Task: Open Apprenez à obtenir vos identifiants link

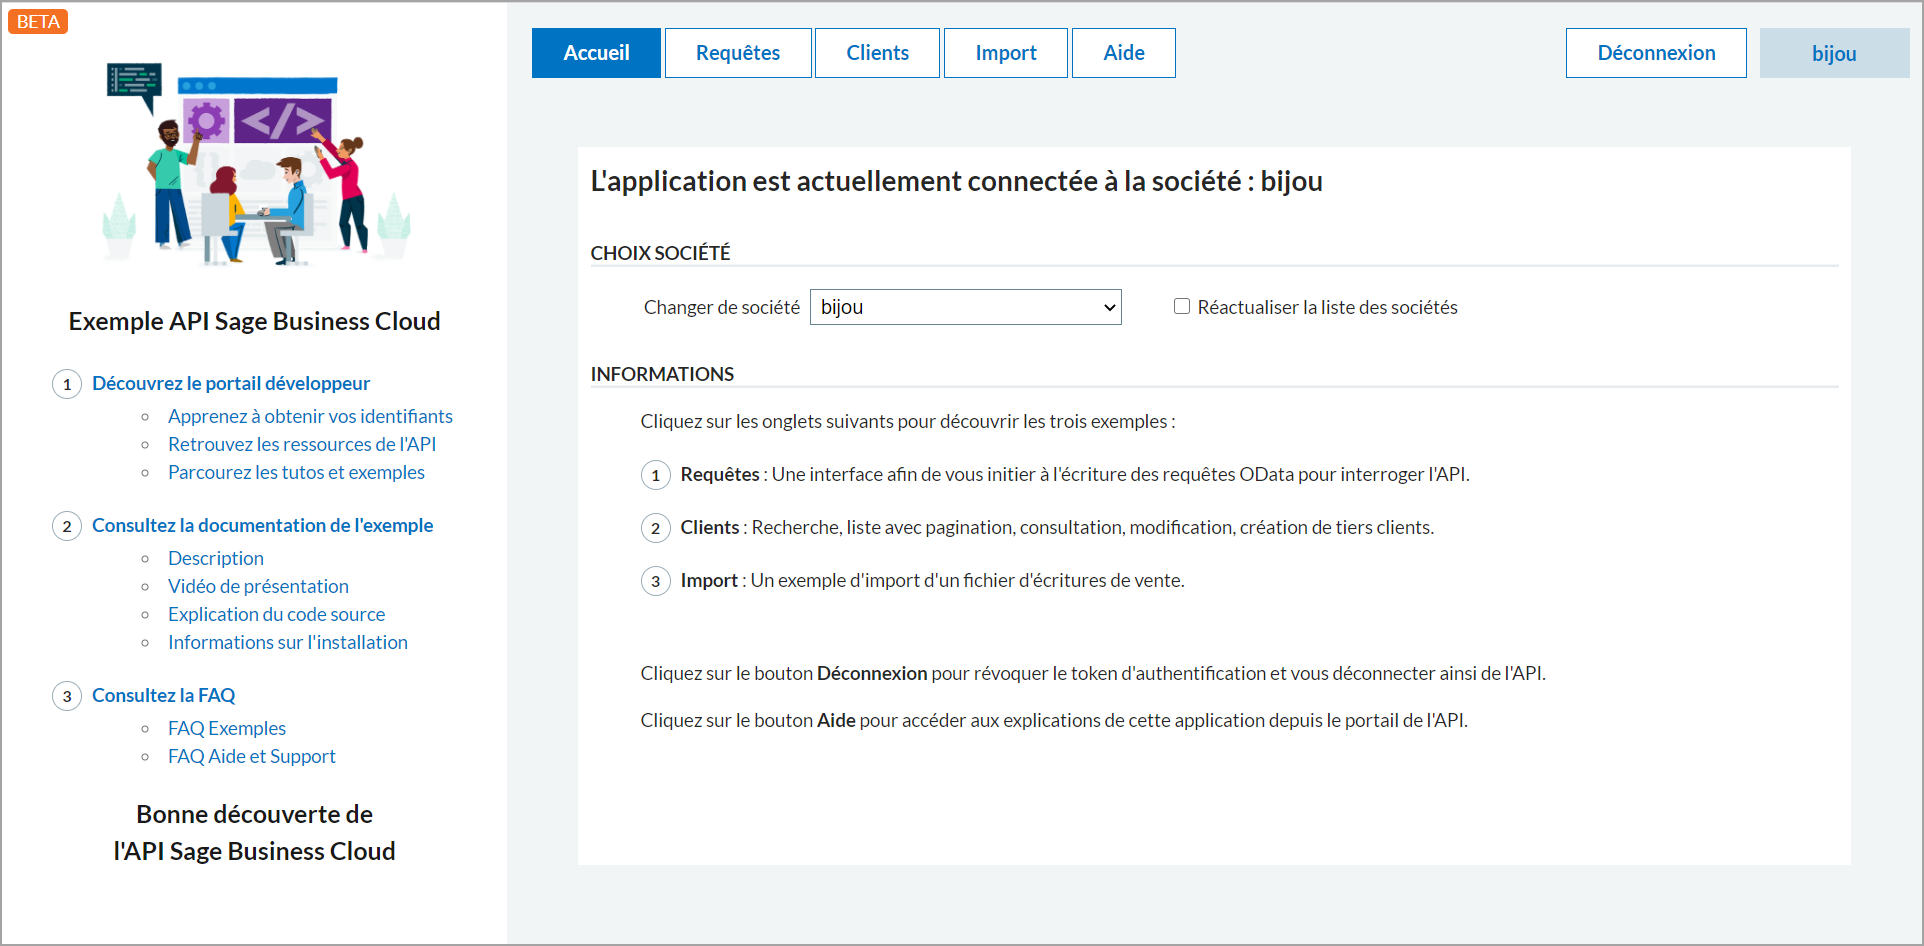Action: tap(310, 416)
